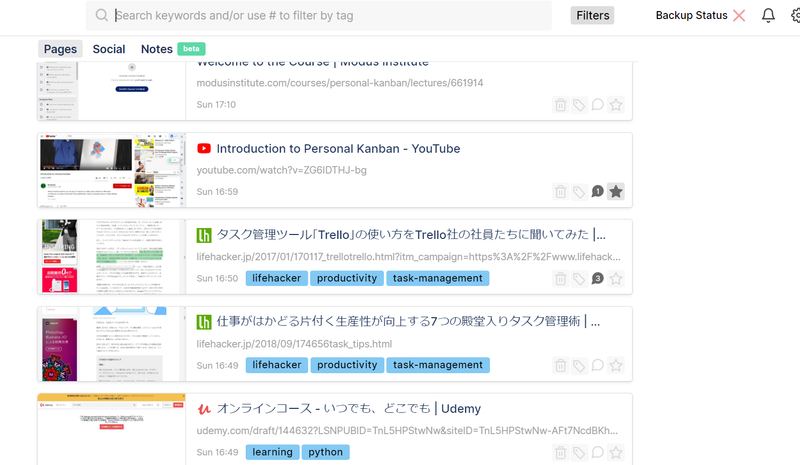Add tags to the Modus Institute entry

(579, 104)
